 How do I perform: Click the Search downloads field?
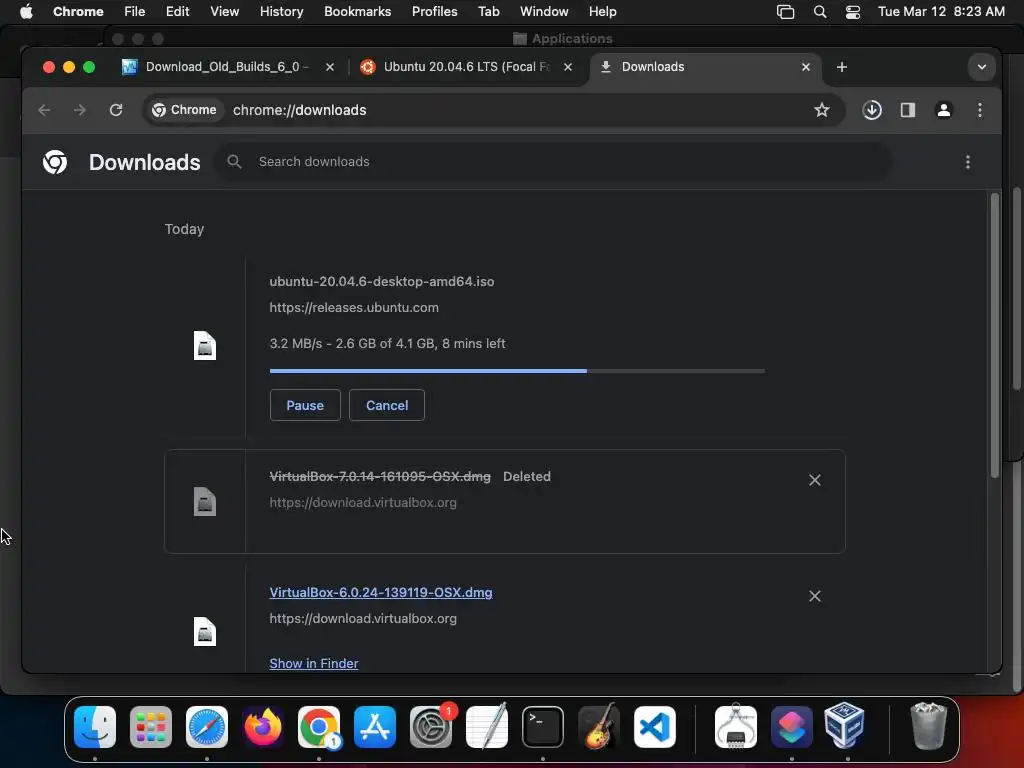[555, 162]
